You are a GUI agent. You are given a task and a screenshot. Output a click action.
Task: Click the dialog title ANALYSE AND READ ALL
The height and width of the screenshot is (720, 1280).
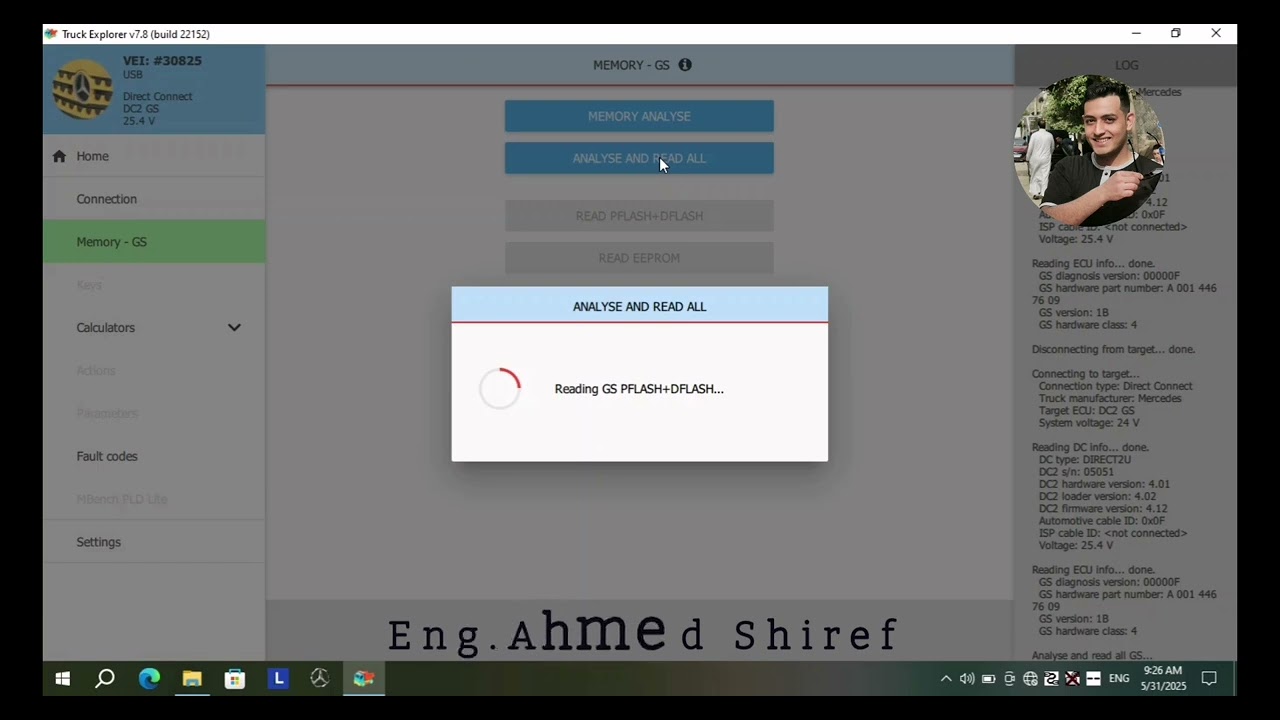[x=639, y=307]
